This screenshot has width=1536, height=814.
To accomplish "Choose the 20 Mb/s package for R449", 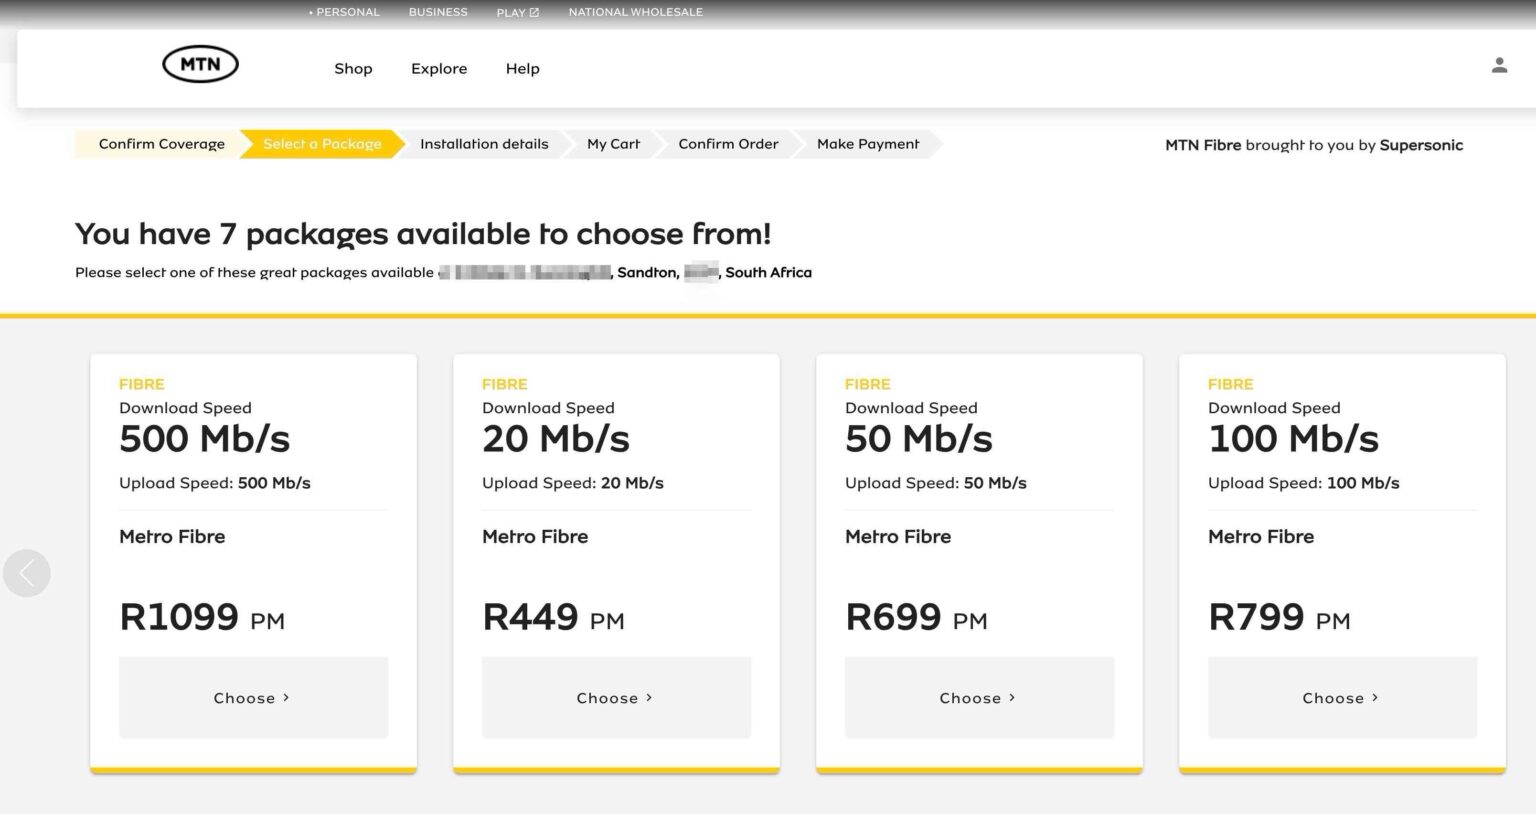I will tap(616, 697).
